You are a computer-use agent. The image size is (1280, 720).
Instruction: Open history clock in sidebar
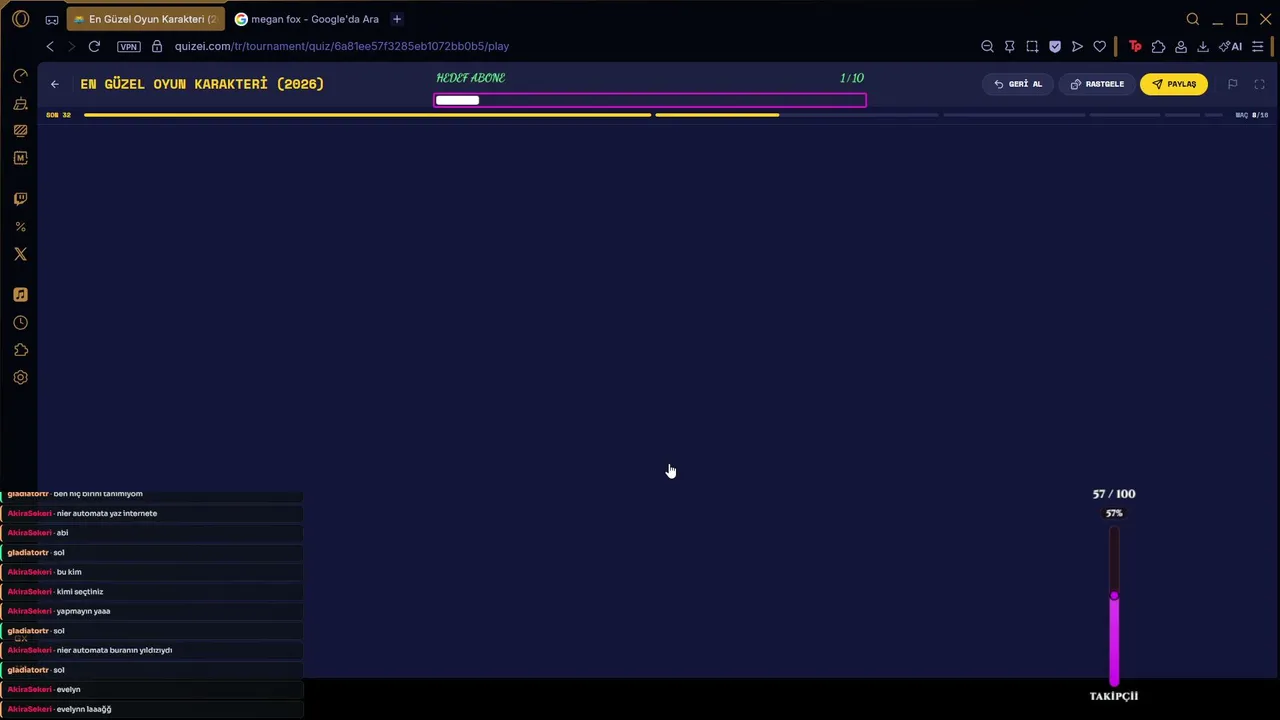pos(20,323)
